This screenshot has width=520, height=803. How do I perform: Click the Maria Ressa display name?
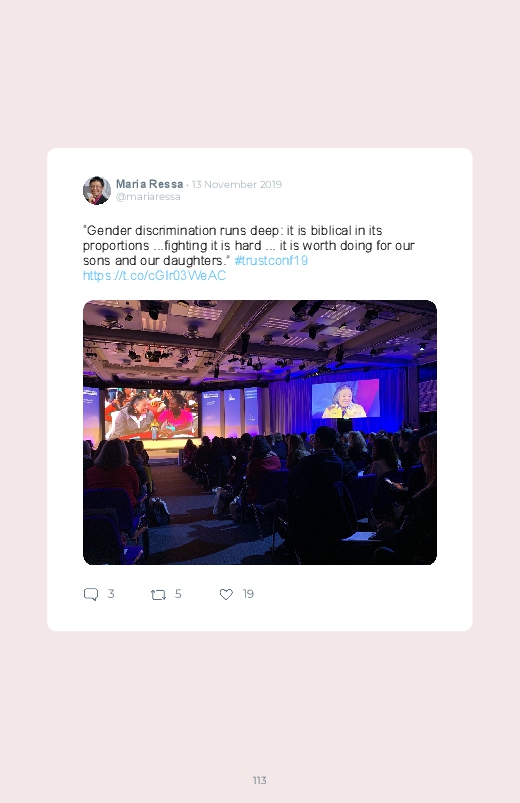[150, 184]
